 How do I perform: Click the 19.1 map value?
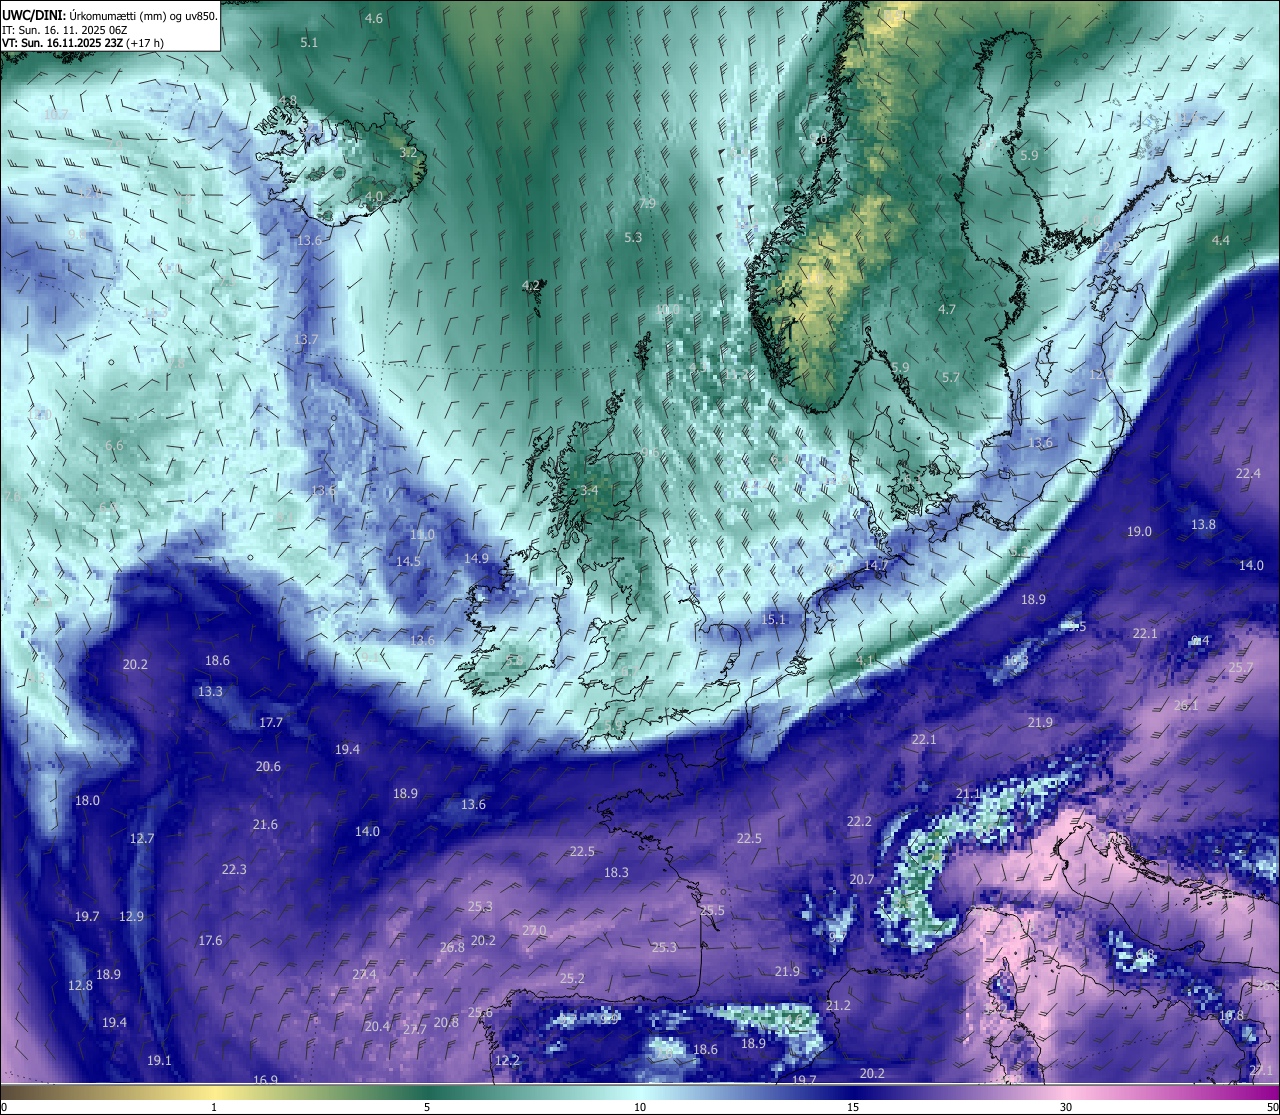(159, 1061)
